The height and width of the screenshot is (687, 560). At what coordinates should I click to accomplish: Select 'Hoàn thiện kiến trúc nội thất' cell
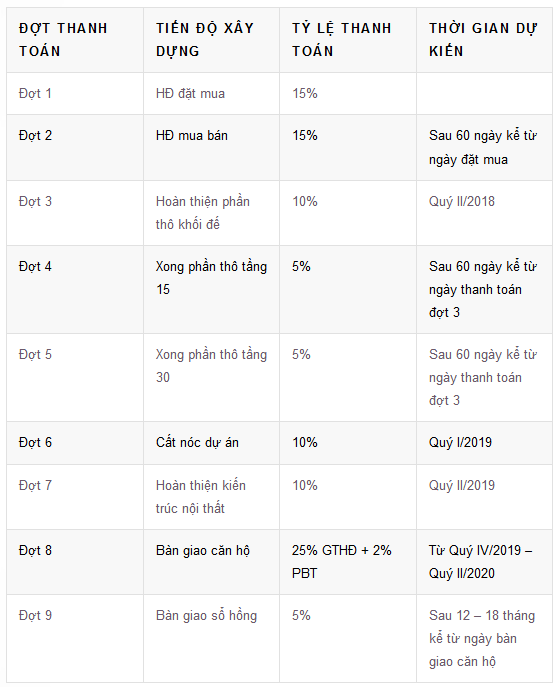click(x=212, y=497)
